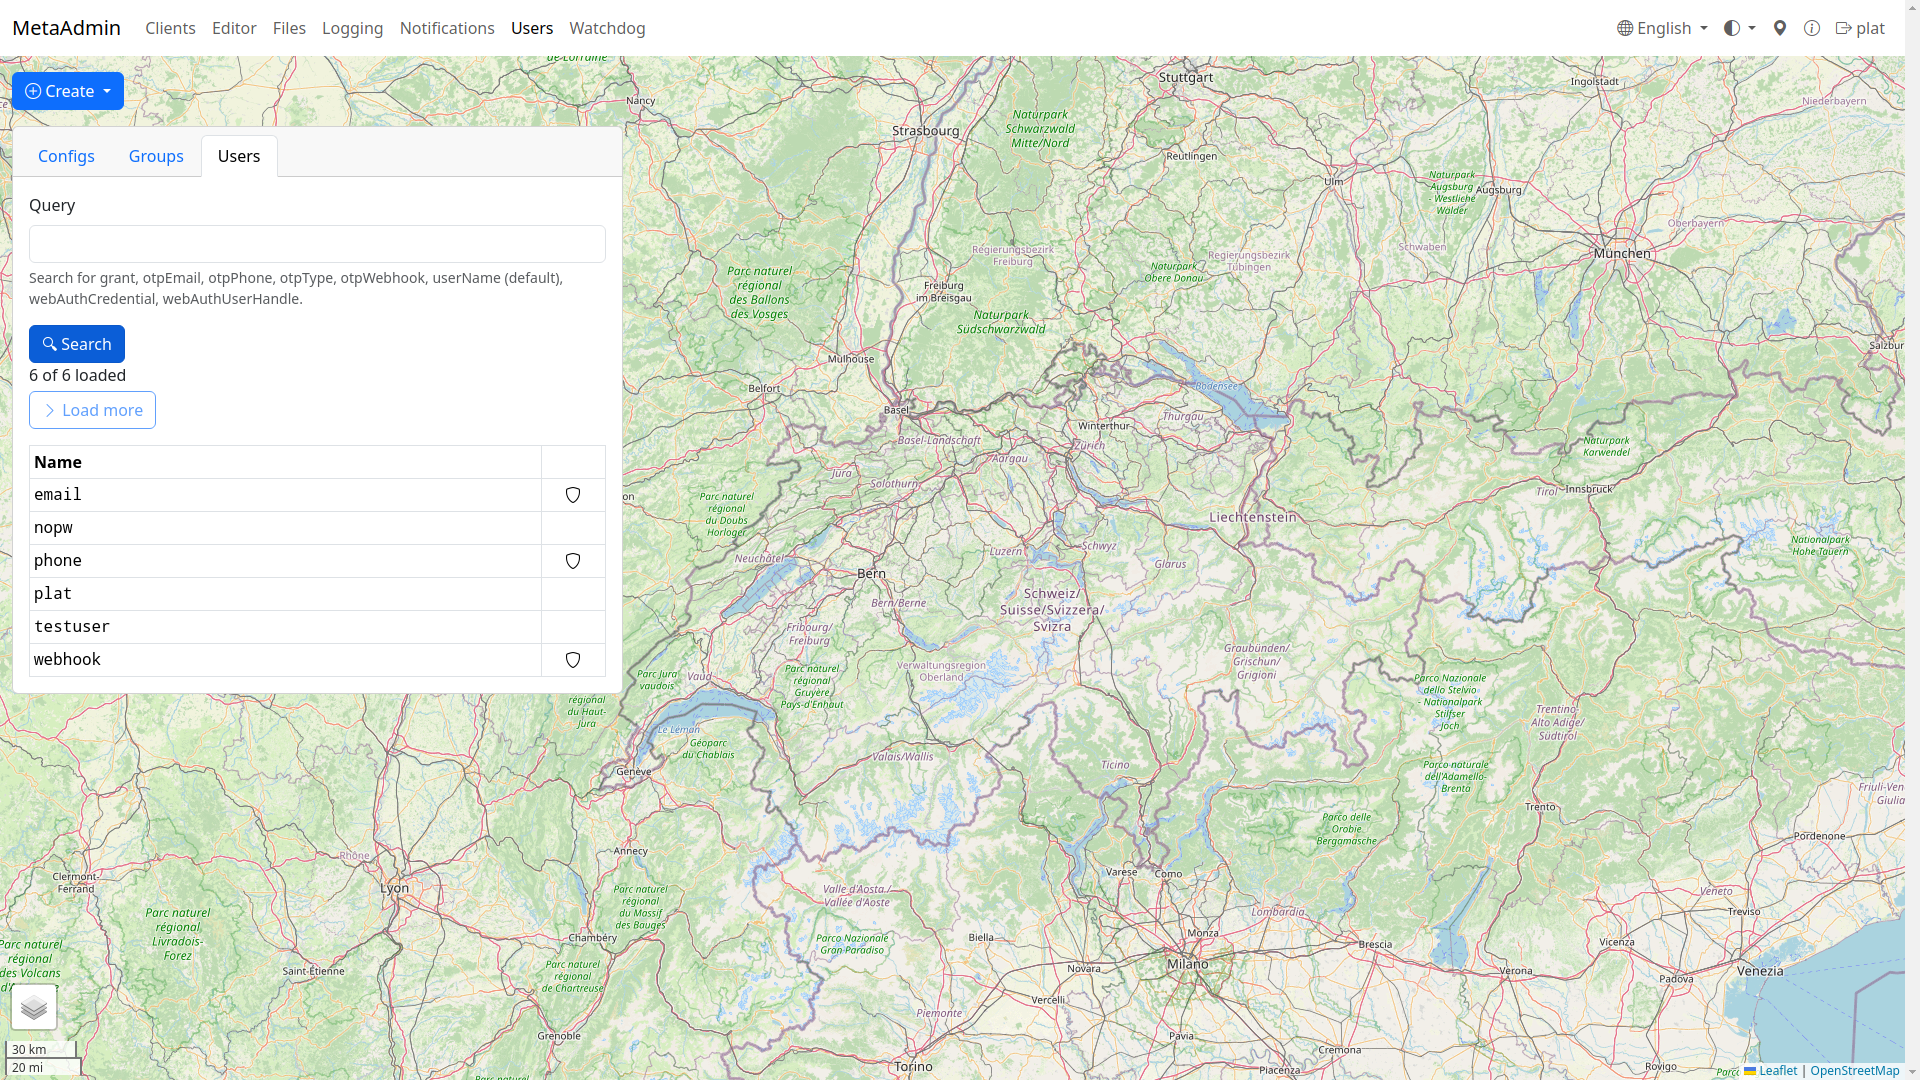Open the Watchdog menu item
Image resolution: width=1920 pixels, height=1080 pixels.
point(607,28)
